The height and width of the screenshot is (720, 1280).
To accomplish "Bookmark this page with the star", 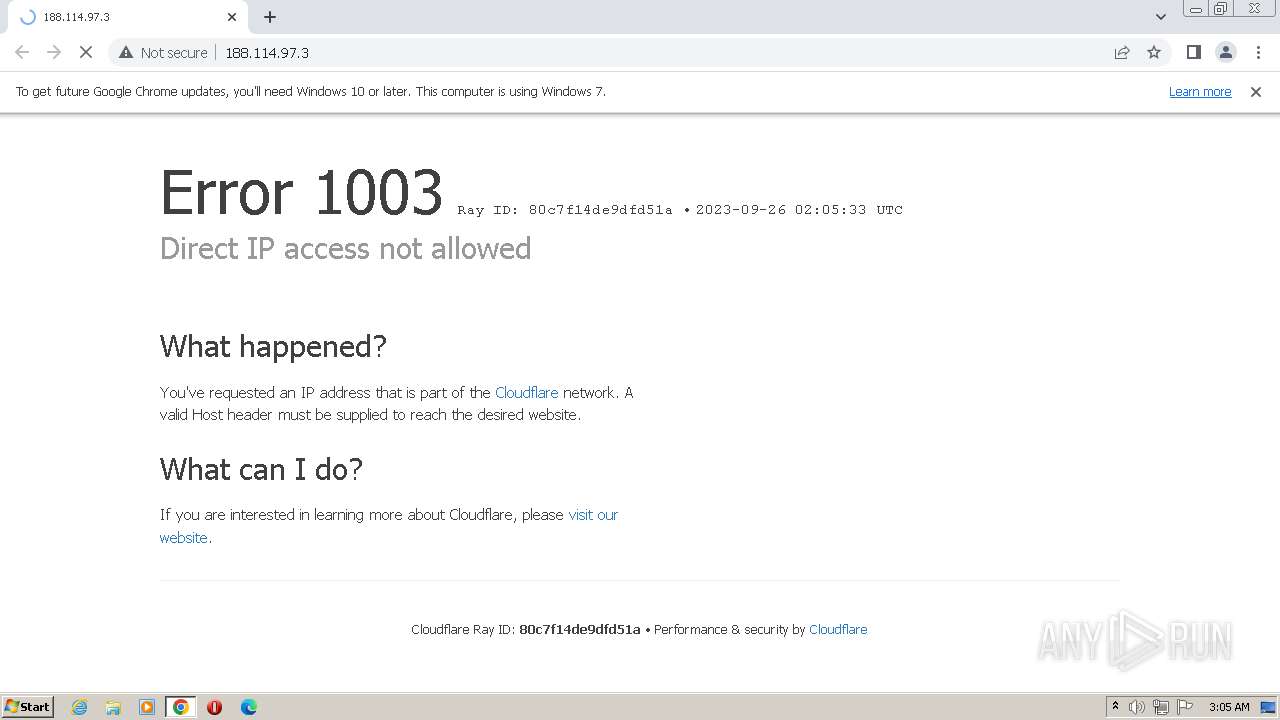I will point(1154,52).
